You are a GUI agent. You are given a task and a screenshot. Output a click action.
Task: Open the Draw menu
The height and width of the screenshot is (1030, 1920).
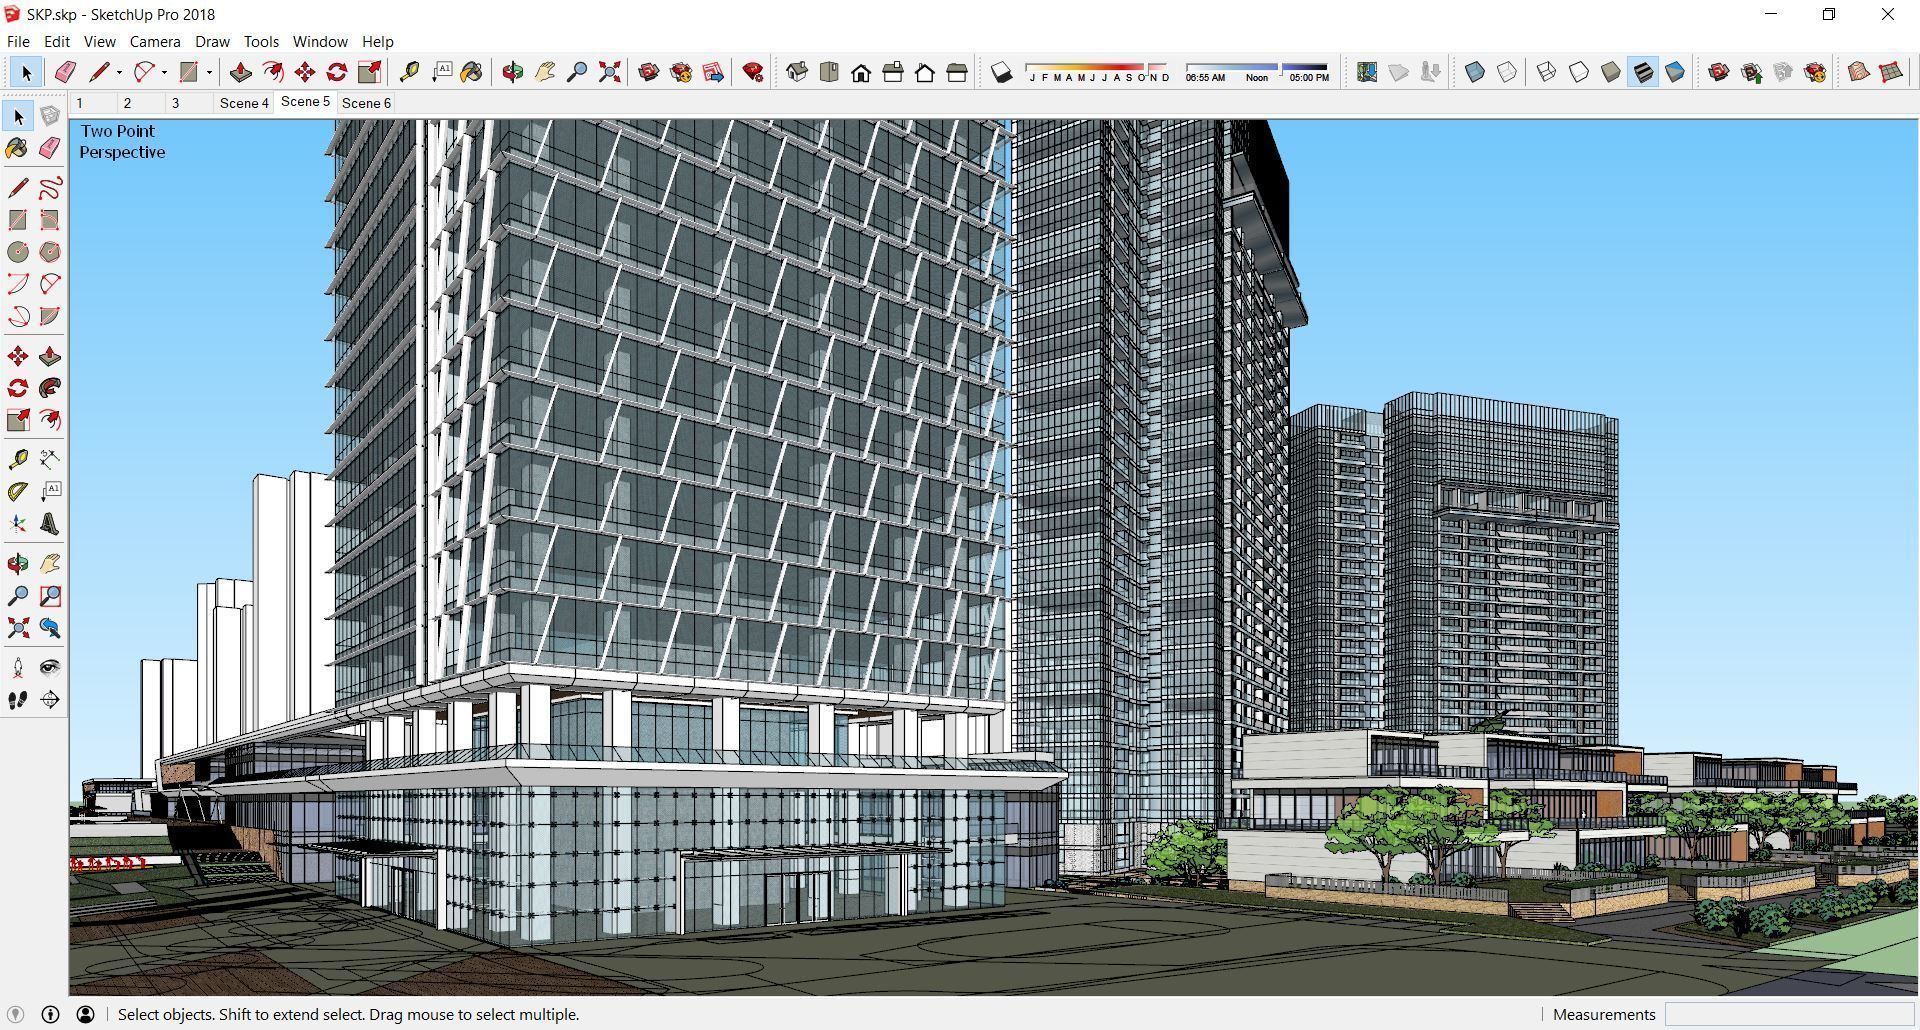212,41
